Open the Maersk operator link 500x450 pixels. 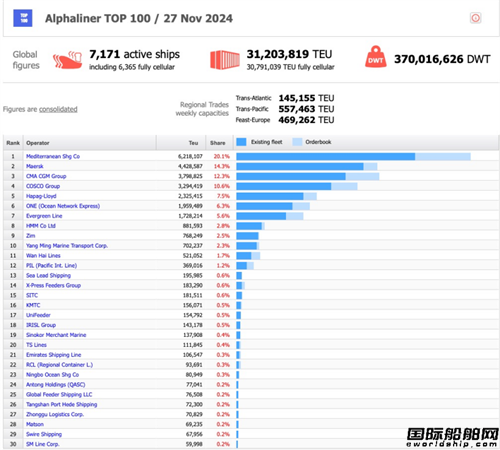point(35,166)
